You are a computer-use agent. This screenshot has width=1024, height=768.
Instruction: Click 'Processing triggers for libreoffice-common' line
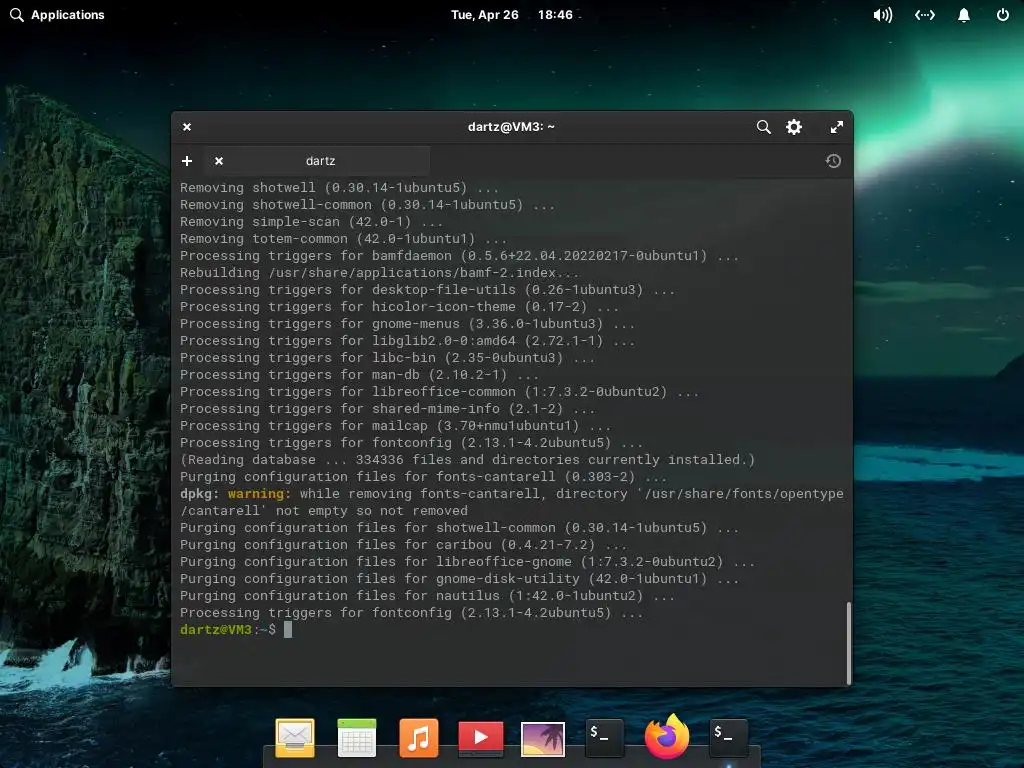(439, 392)
